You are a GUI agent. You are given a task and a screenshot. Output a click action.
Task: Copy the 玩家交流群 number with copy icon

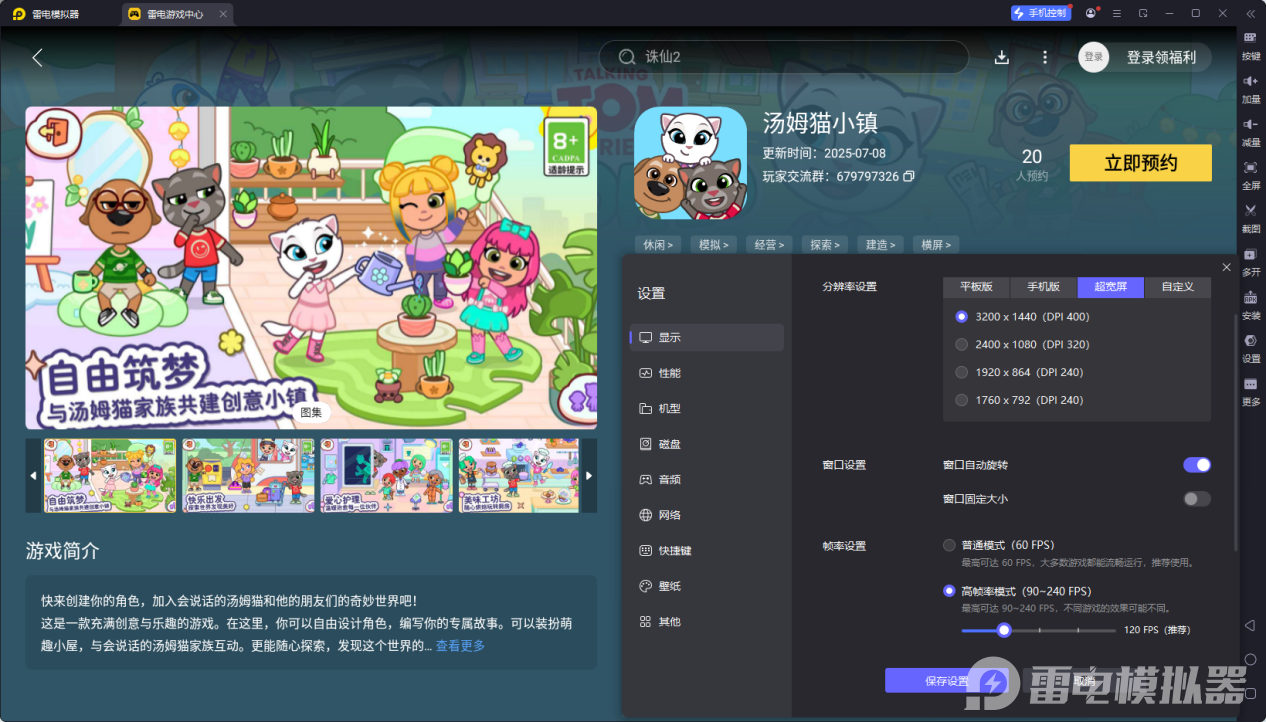coord(909,176)
